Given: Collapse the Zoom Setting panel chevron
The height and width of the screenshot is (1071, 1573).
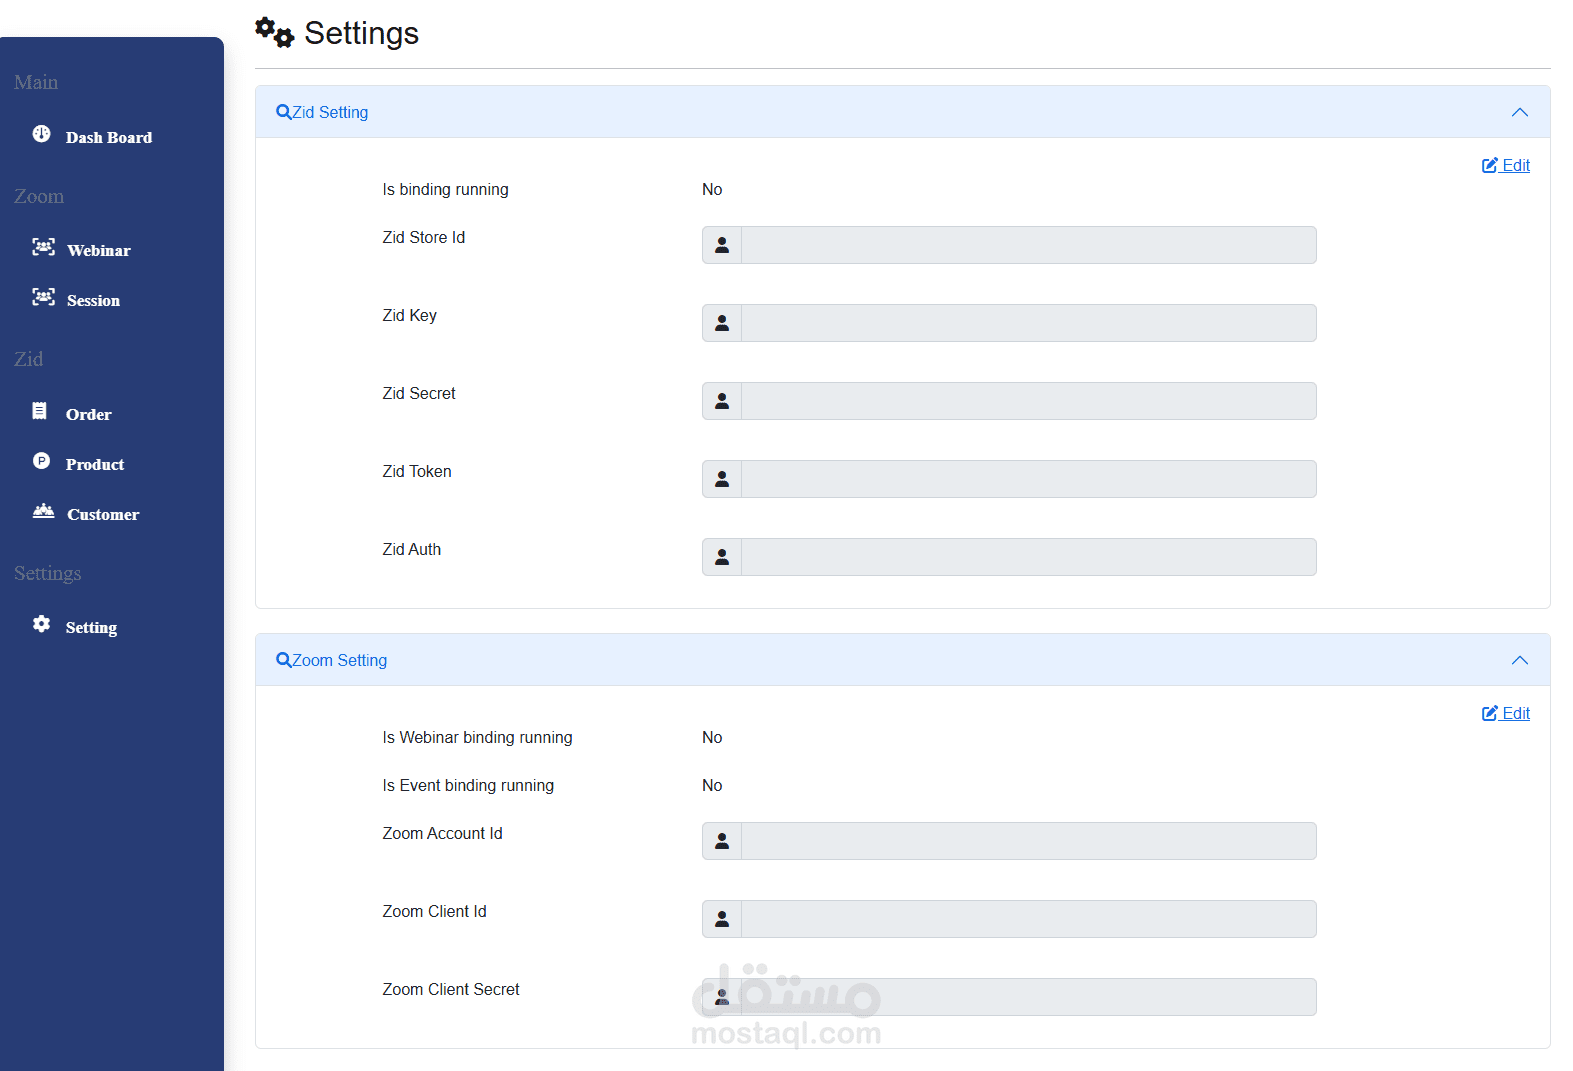Looking at the screenshot, I should [x=1519, y=660].
